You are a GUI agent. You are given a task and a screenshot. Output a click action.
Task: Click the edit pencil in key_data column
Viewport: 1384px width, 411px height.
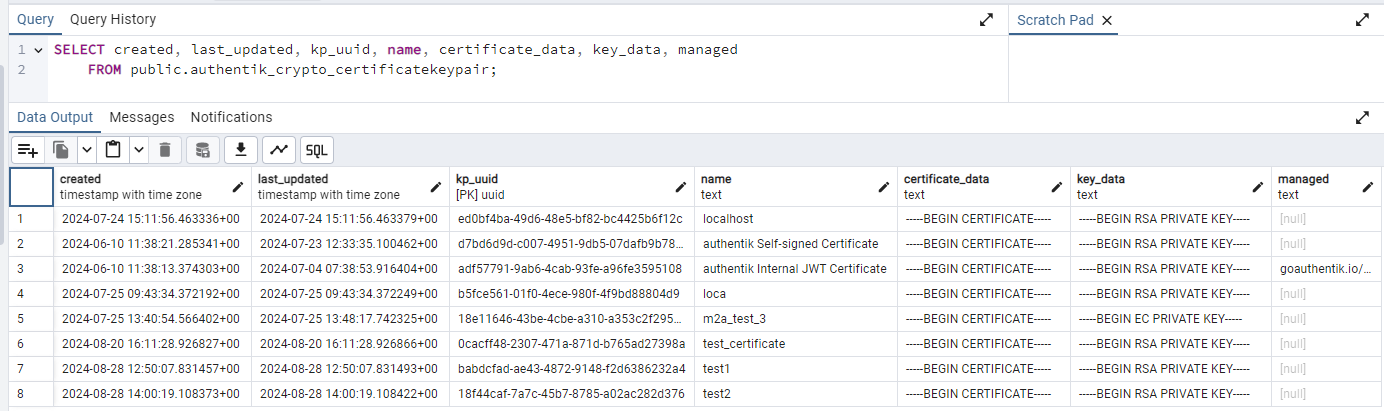[1258, 187]
